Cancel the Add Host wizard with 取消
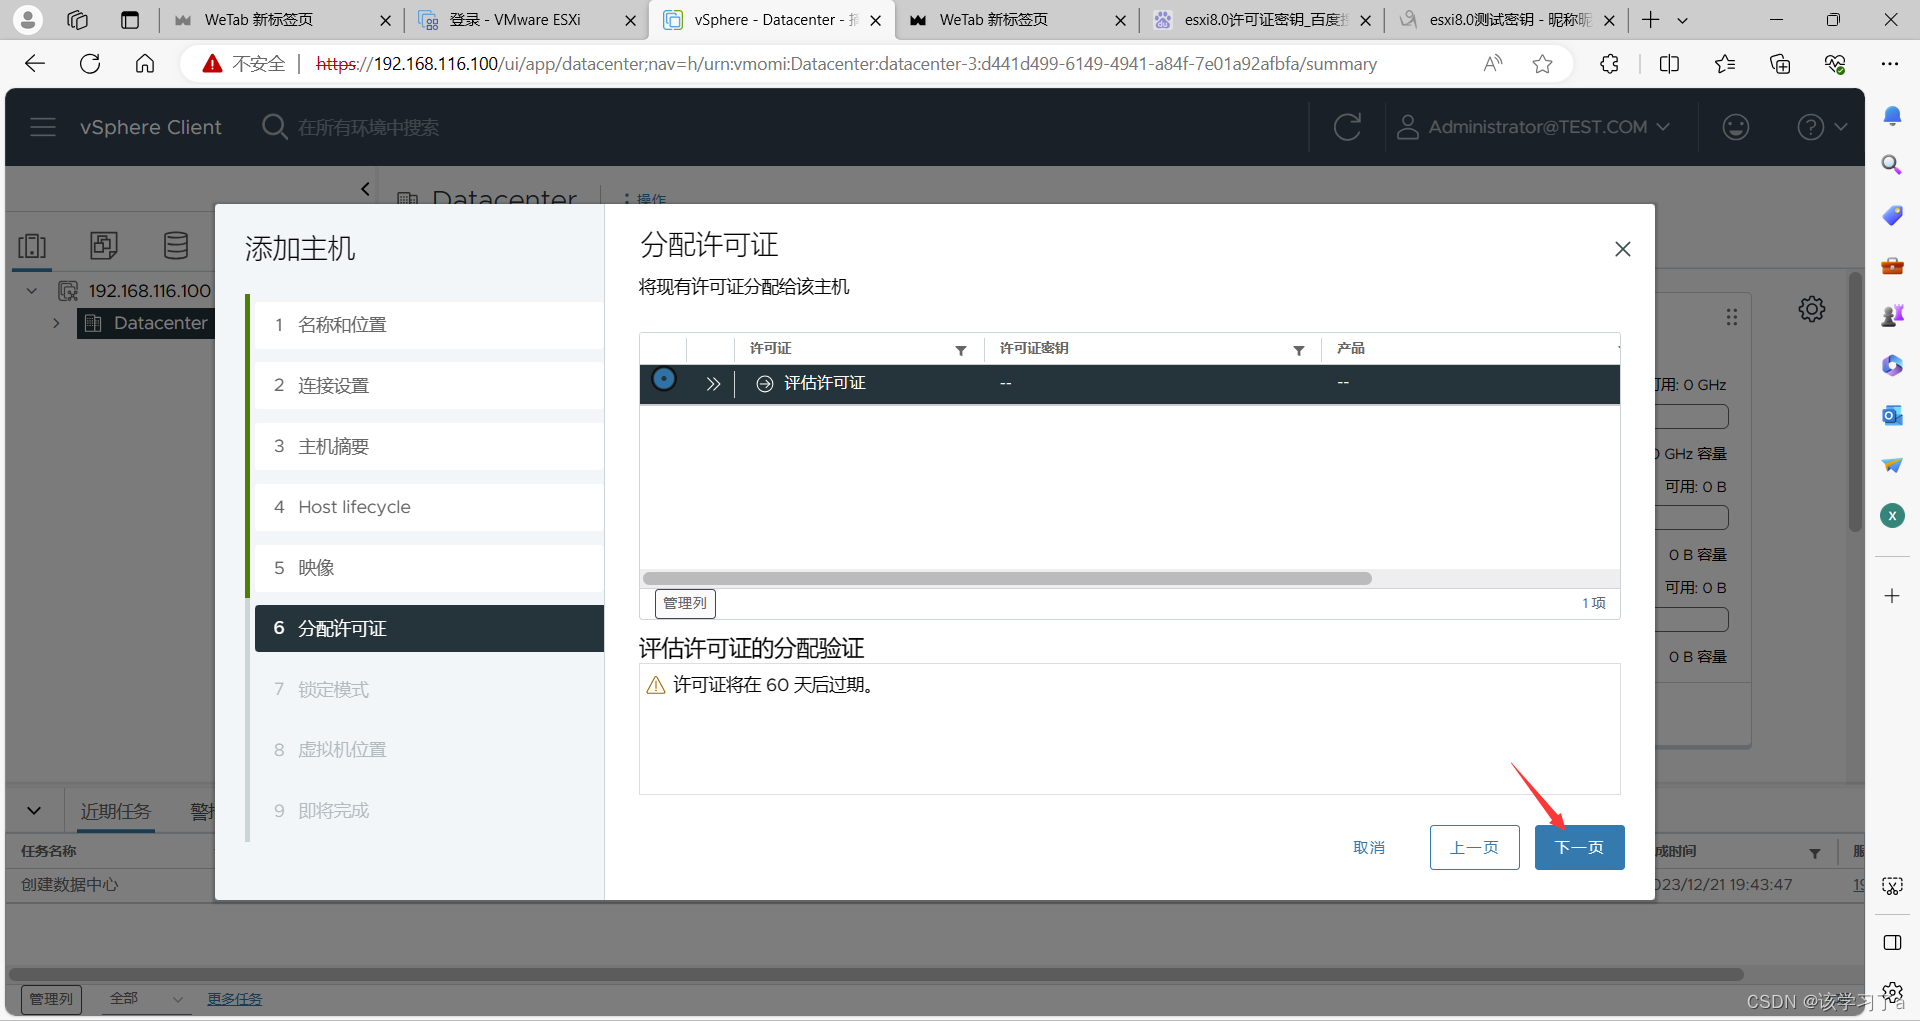The width and height of the screenshot is (1920, 1021). (1369, 847)
